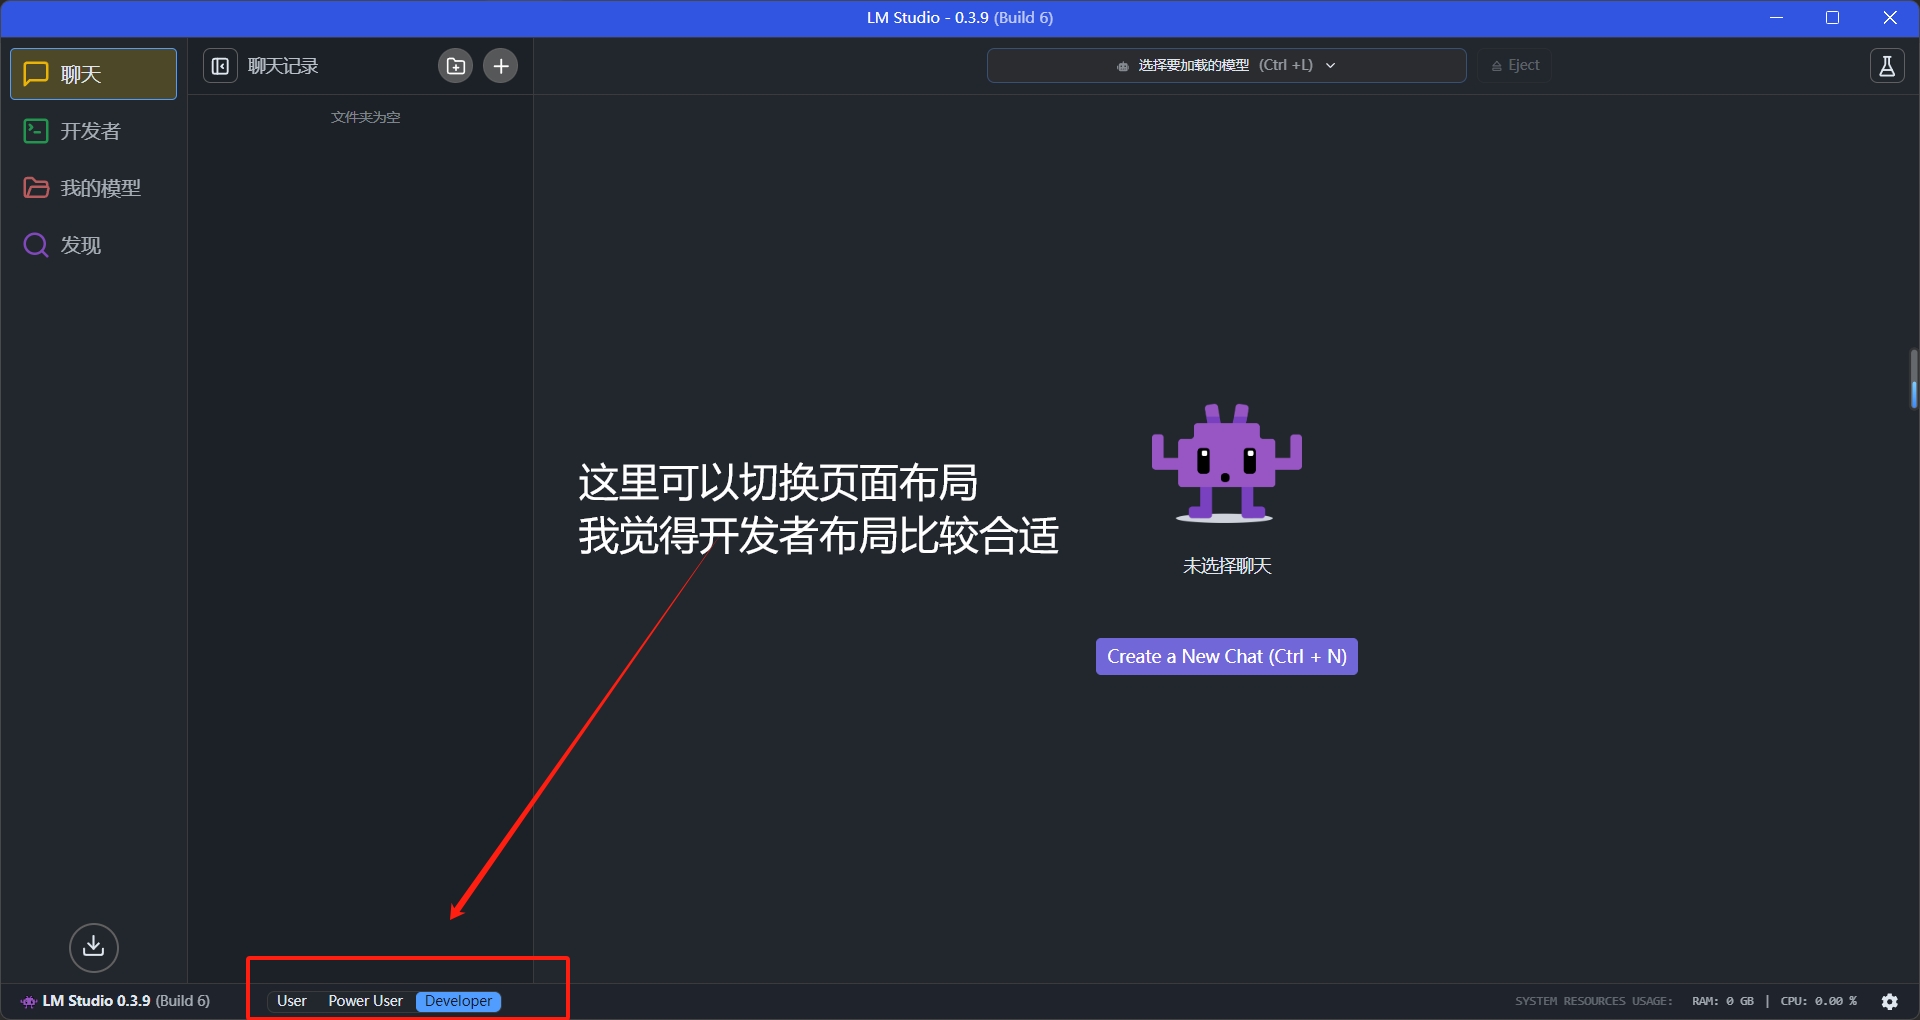Click the RAM usage readout

1723,1001
